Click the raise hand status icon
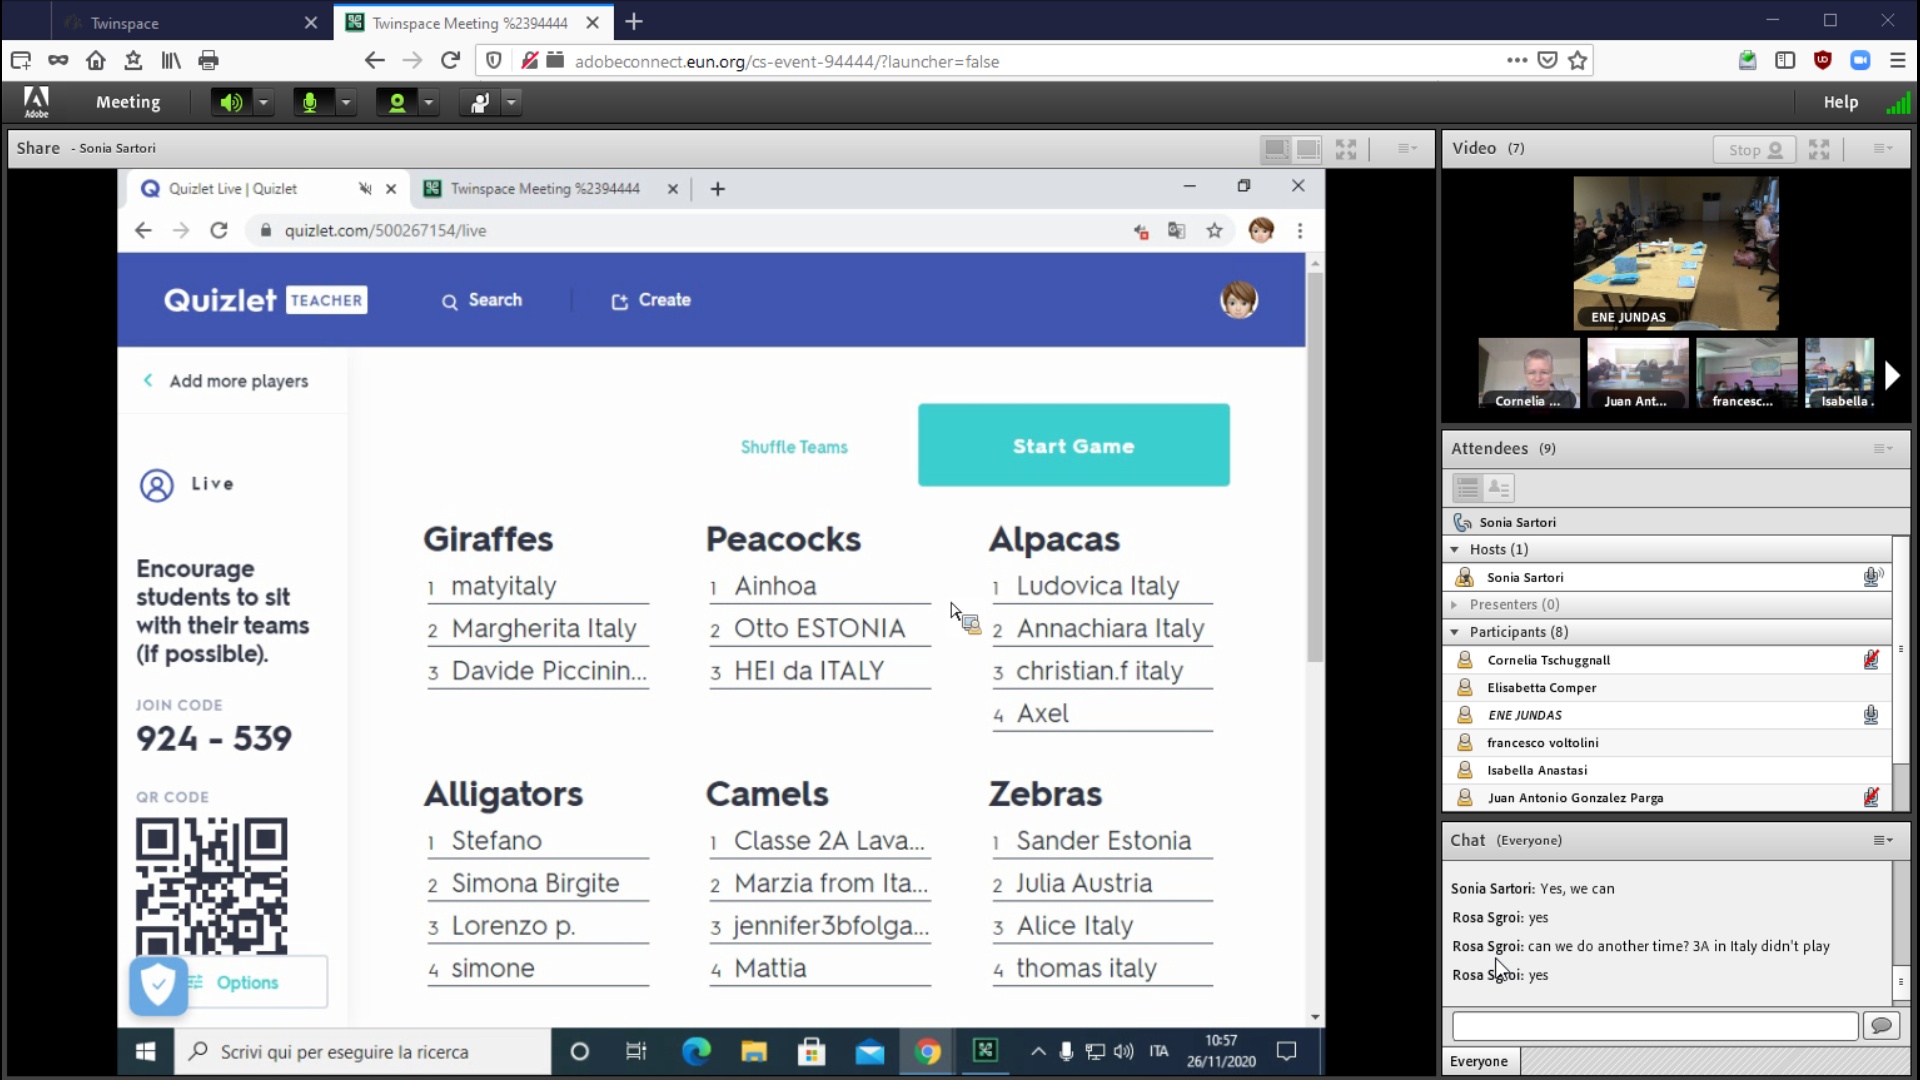The height and width of the screenshot is (1080, 1920). point(480,102)
